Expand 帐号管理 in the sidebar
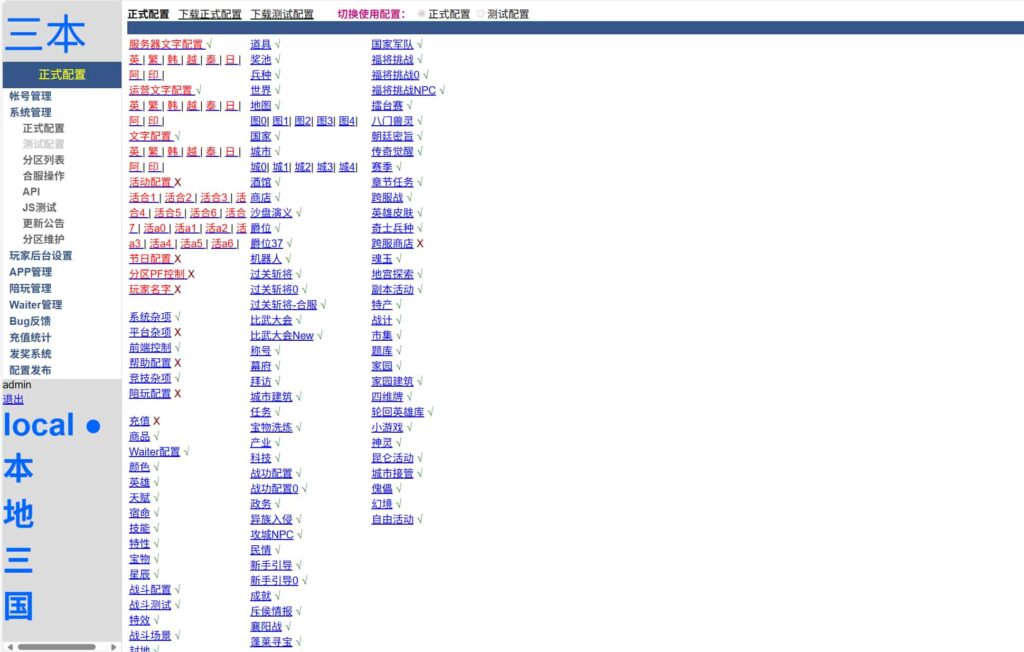 click(30, 96)
